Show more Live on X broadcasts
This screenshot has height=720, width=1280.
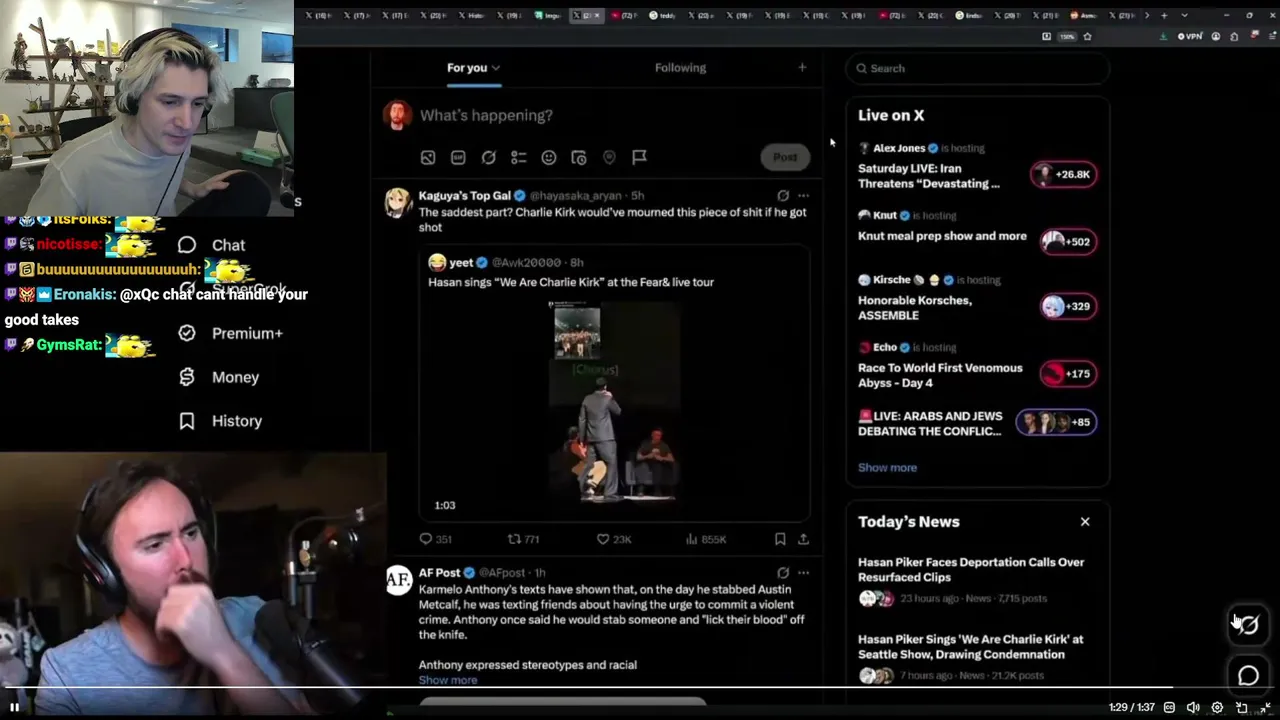pyautogui.click(x=887, y=467)
